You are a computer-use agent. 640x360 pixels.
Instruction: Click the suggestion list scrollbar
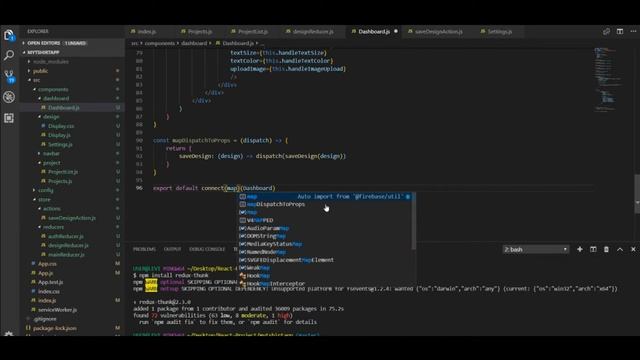tap(414, 221)
